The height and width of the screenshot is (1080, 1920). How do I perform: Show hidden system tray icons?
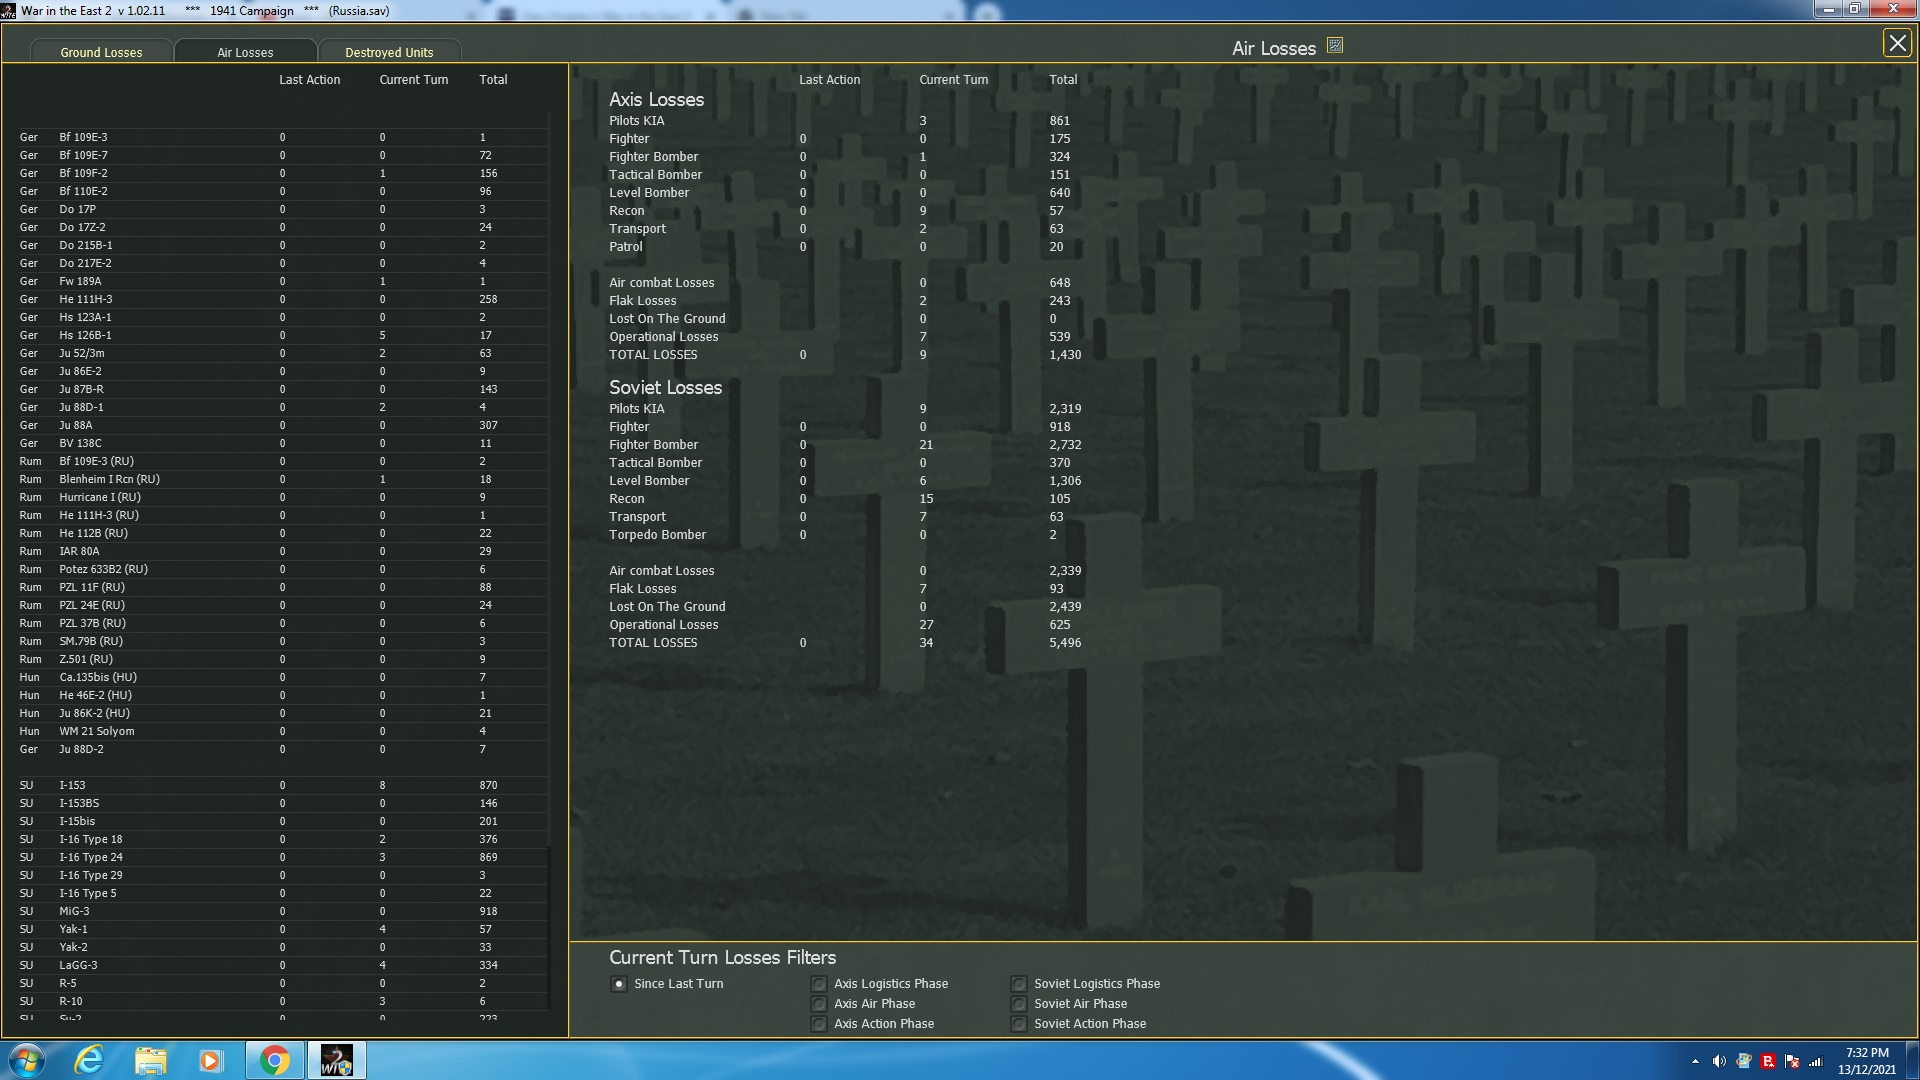1695,1061
